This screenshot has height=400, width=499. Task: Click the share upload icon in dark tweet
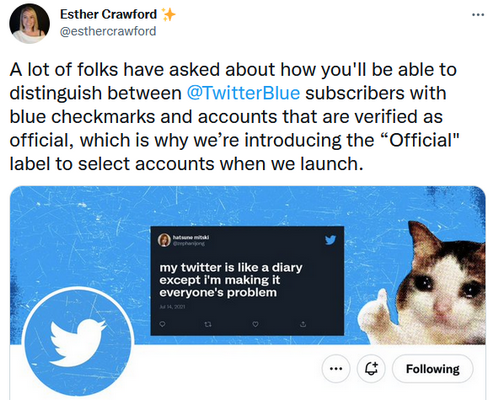(303, 324)
